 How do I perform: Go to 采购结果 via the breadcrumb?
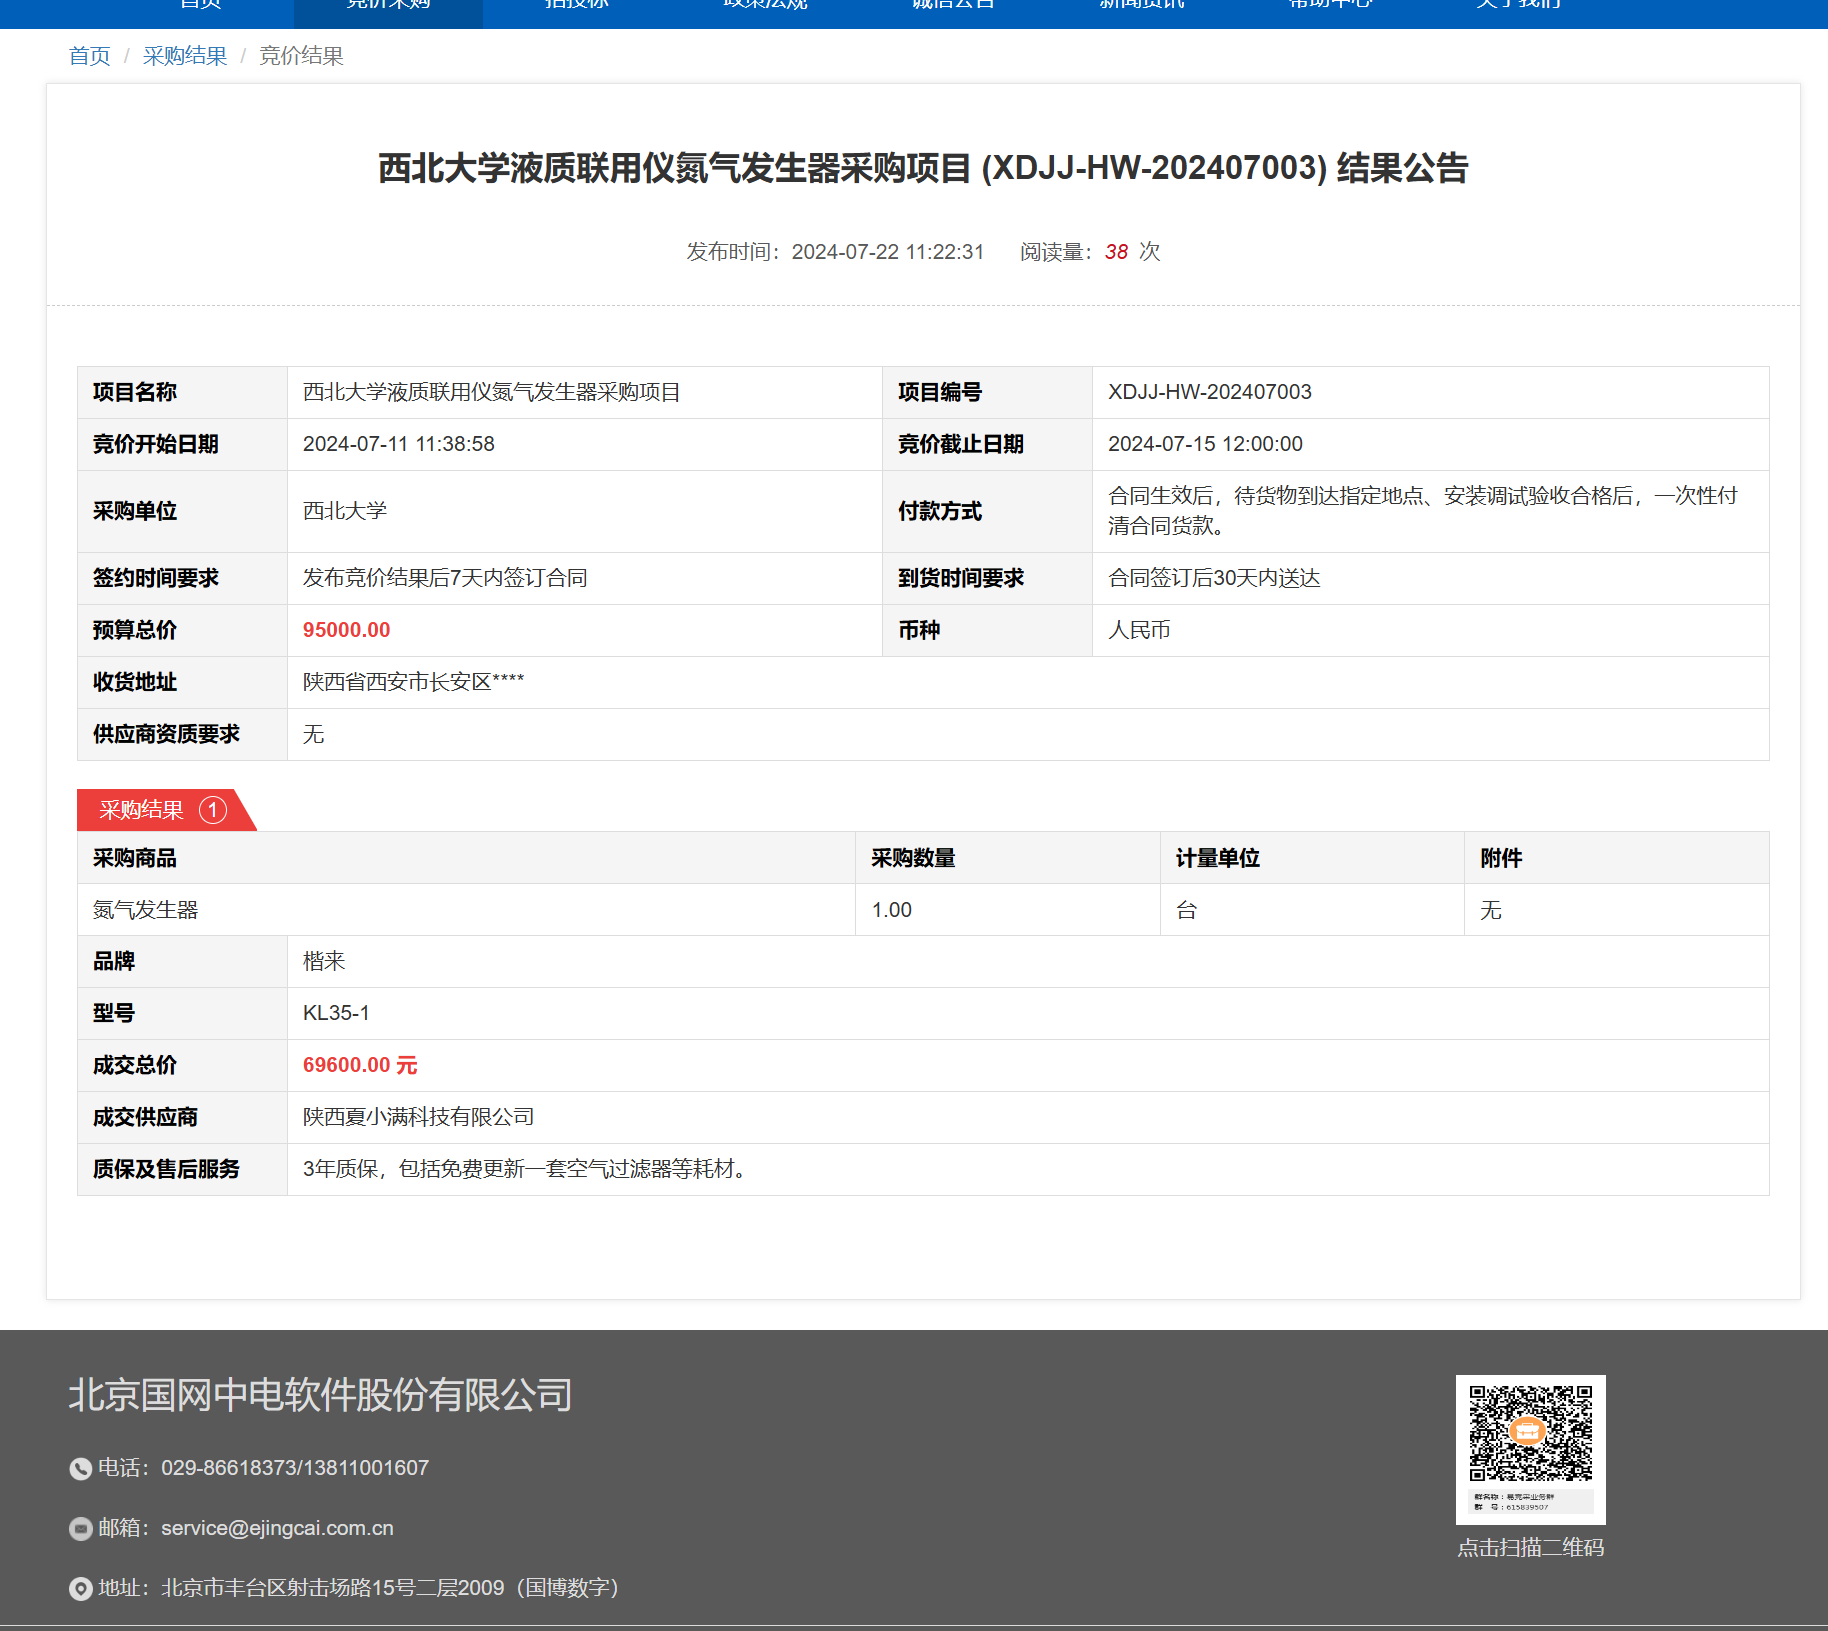185,56
